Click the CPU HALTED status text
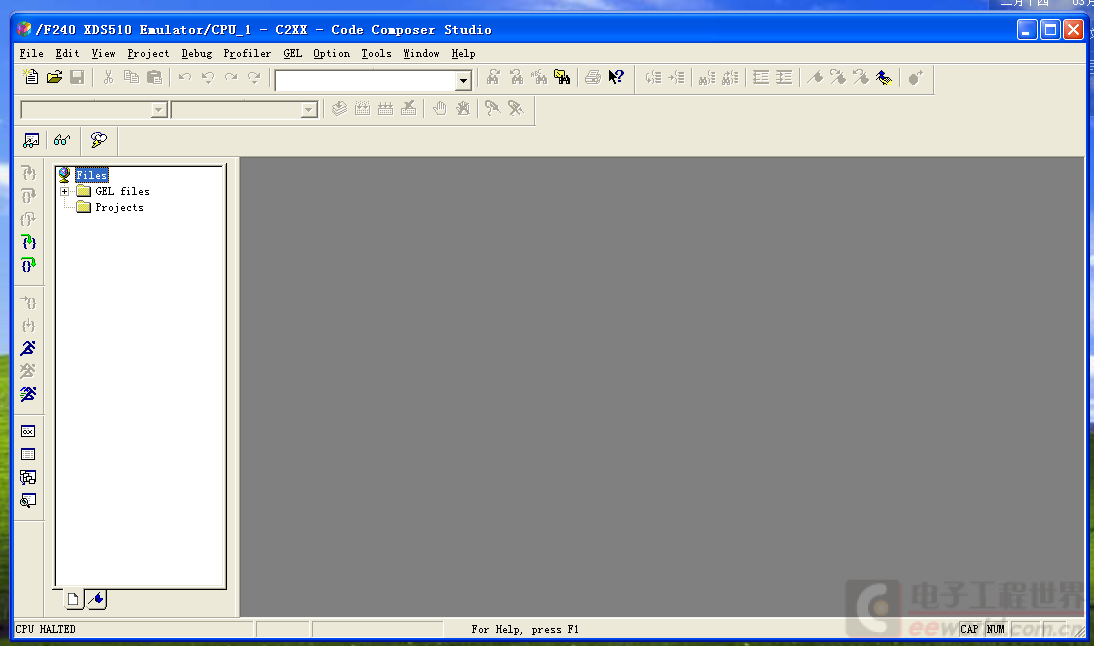 click(x=45, y=629)
